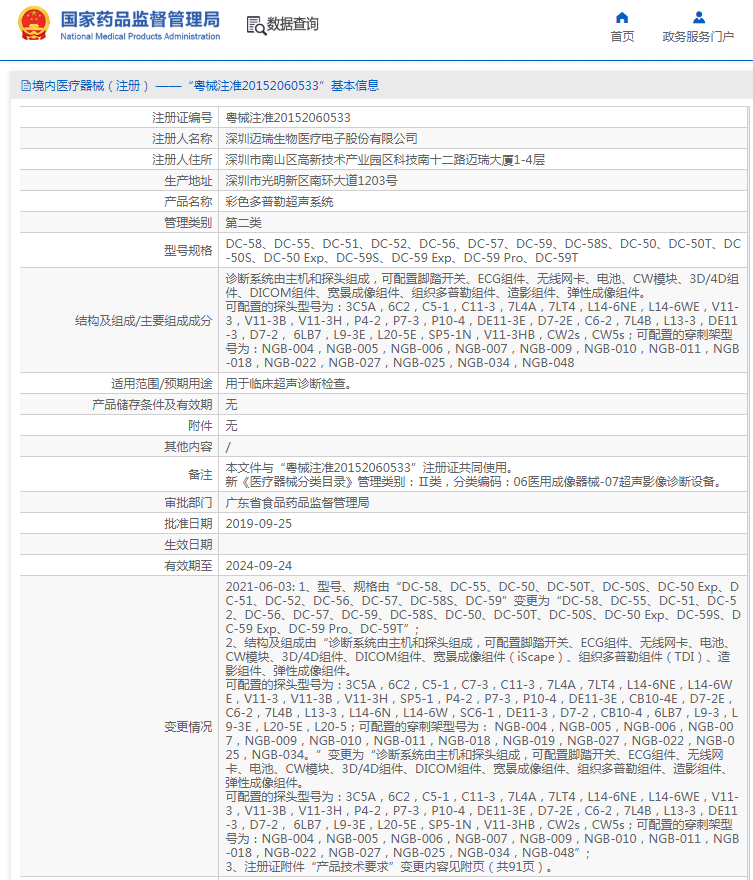The image size is (753, 880).
Task: Open the 数据查询 search icon
Action: pyautogui.click(x=256, y=25)
